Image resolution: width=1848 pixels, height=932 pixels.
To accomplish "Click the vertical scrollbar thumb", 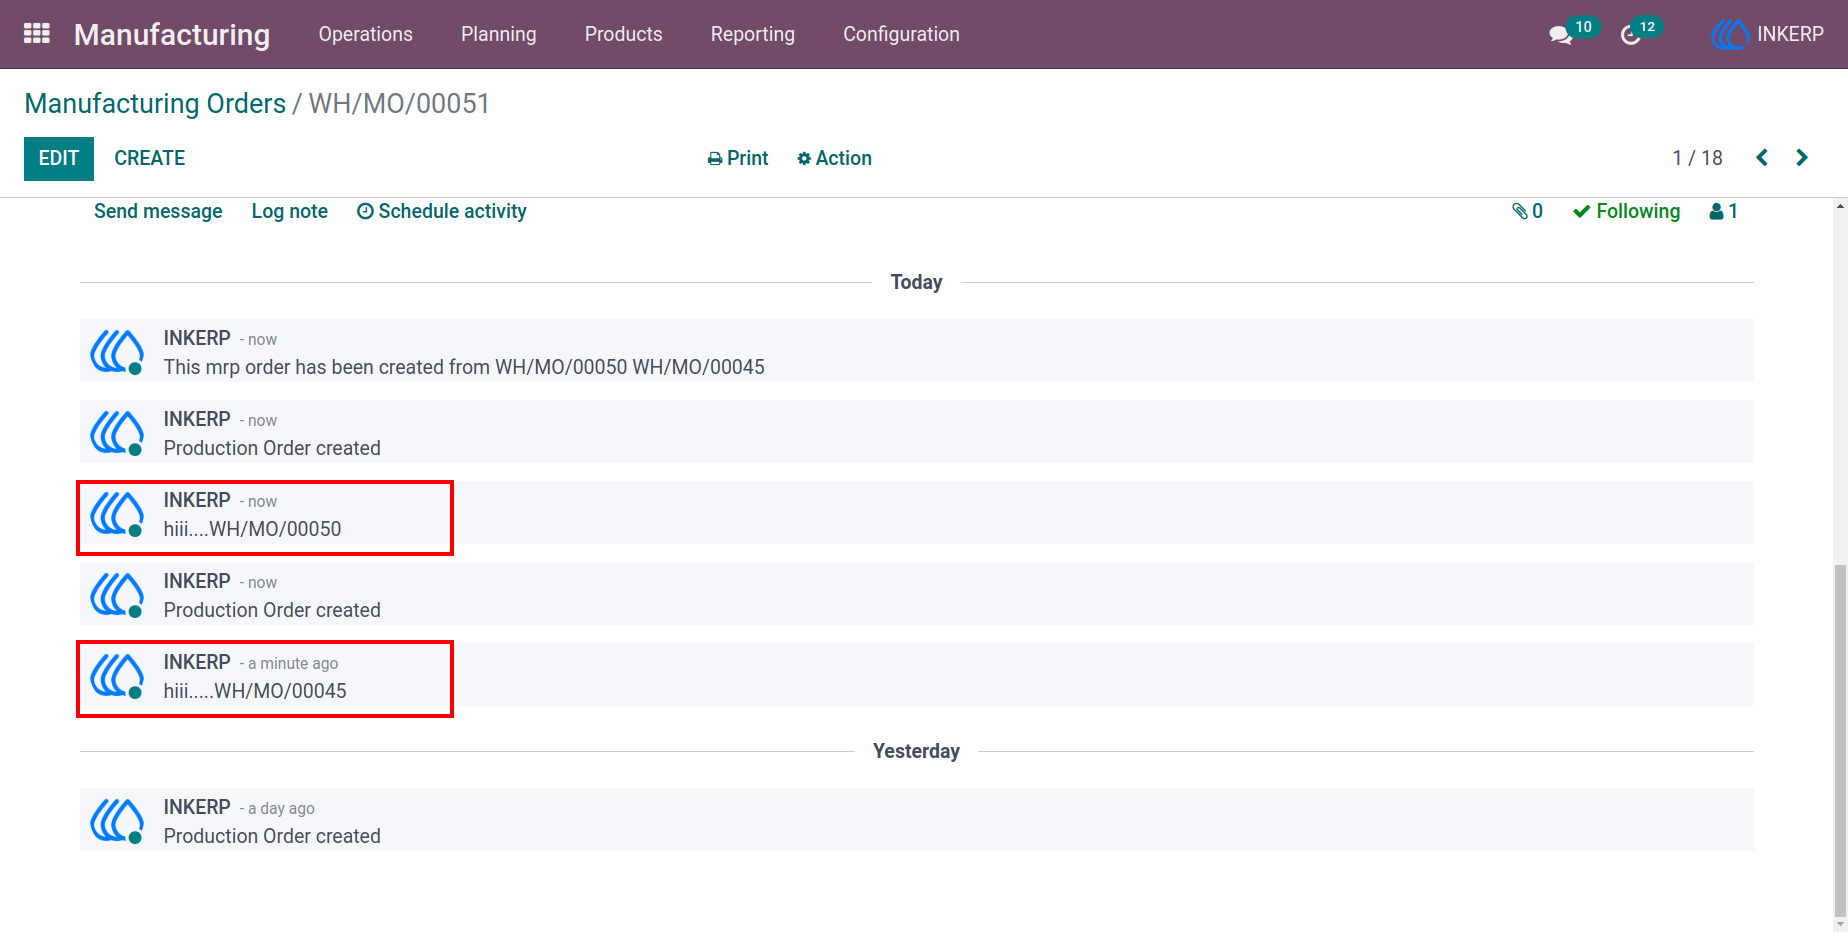I will [1840, 740].
